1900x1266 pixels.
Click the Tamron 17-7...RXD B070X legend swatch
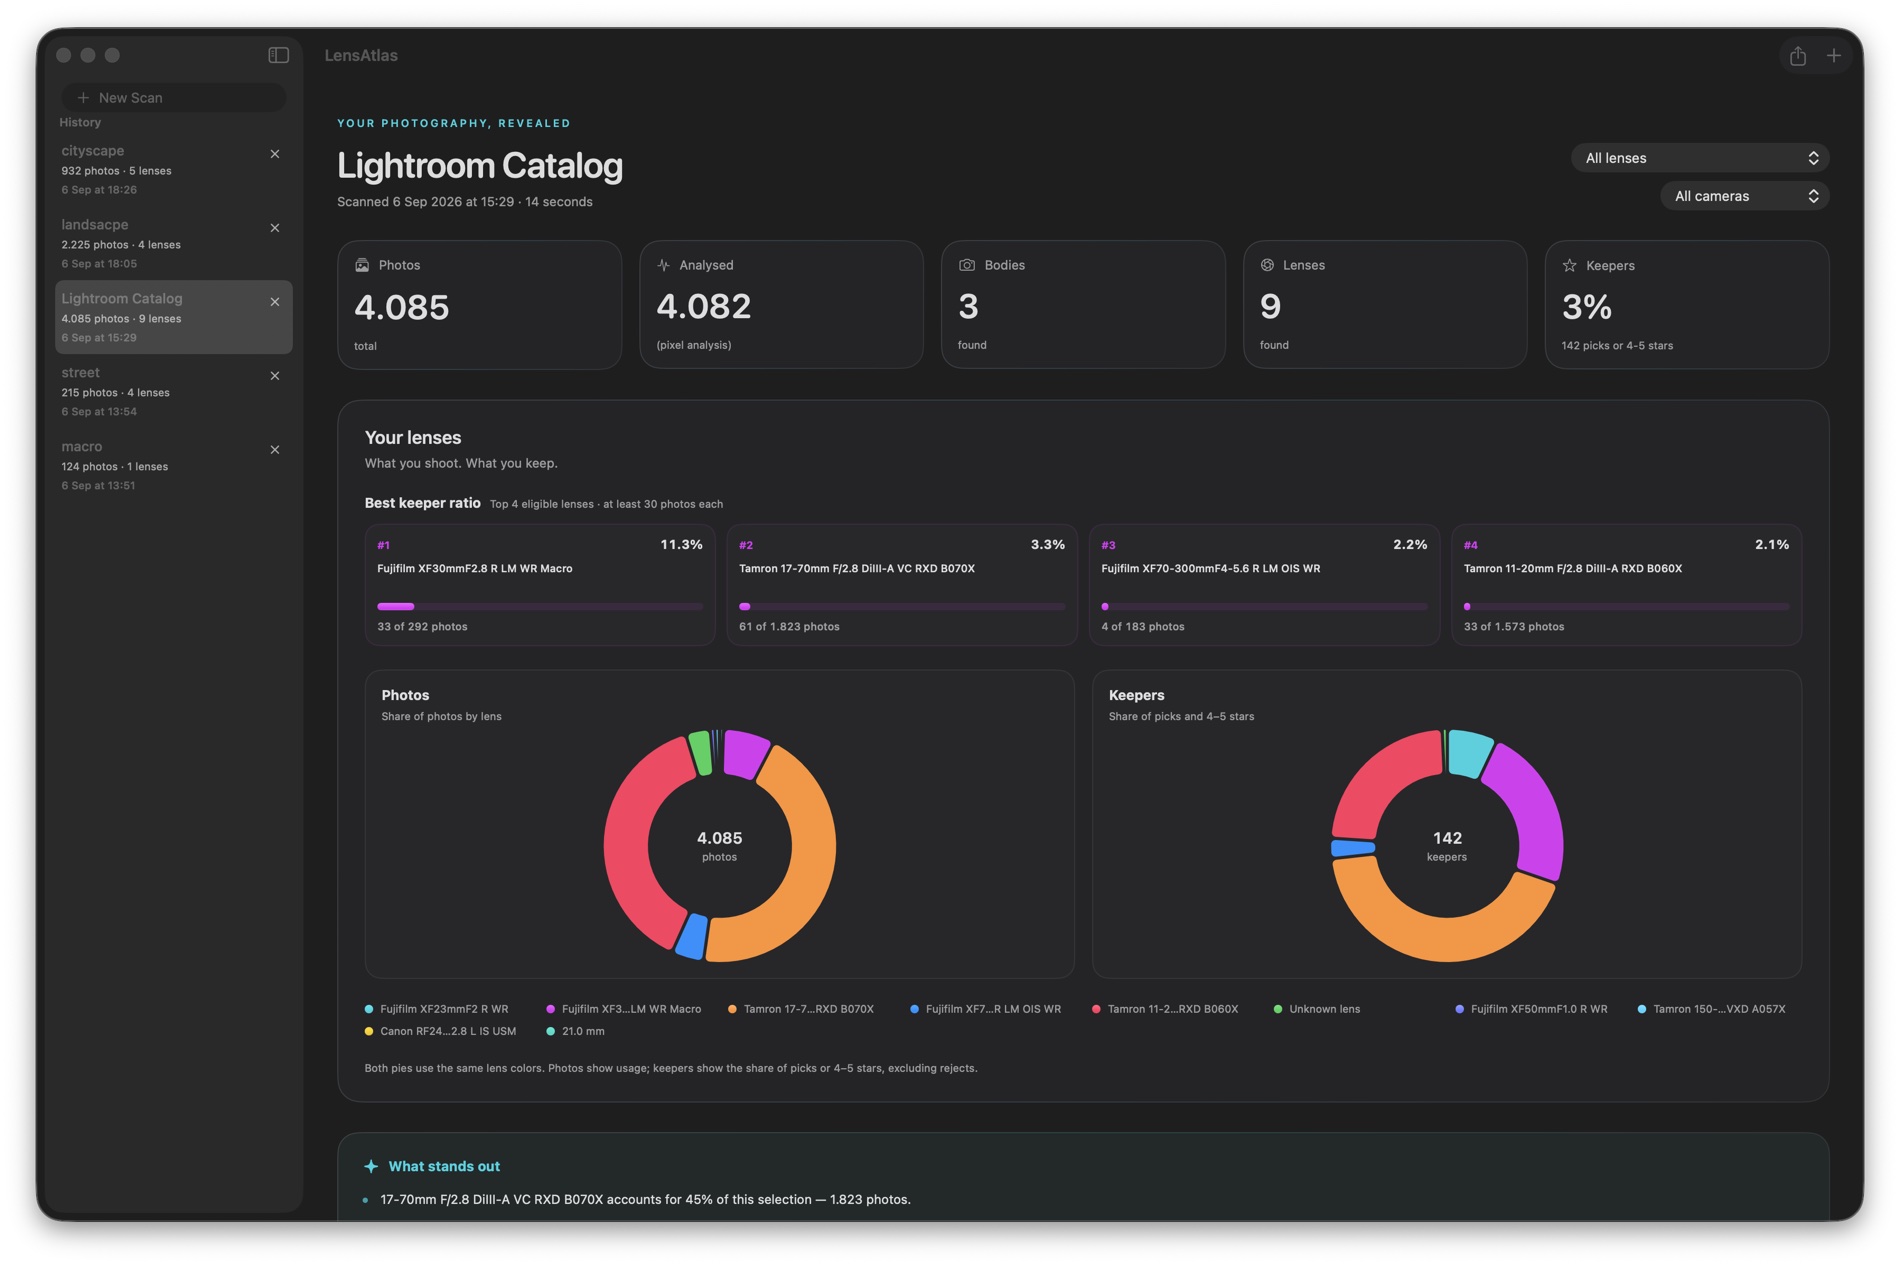(x=732, y=1009)
